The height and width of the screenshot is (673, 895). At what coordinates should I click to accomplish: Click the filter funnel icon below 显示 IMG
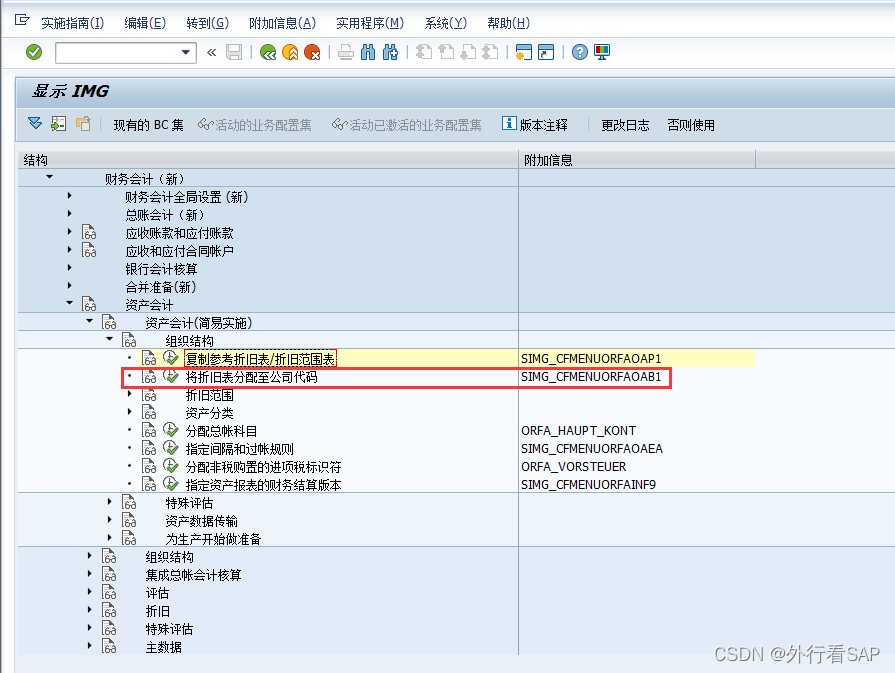click(35, 124)
